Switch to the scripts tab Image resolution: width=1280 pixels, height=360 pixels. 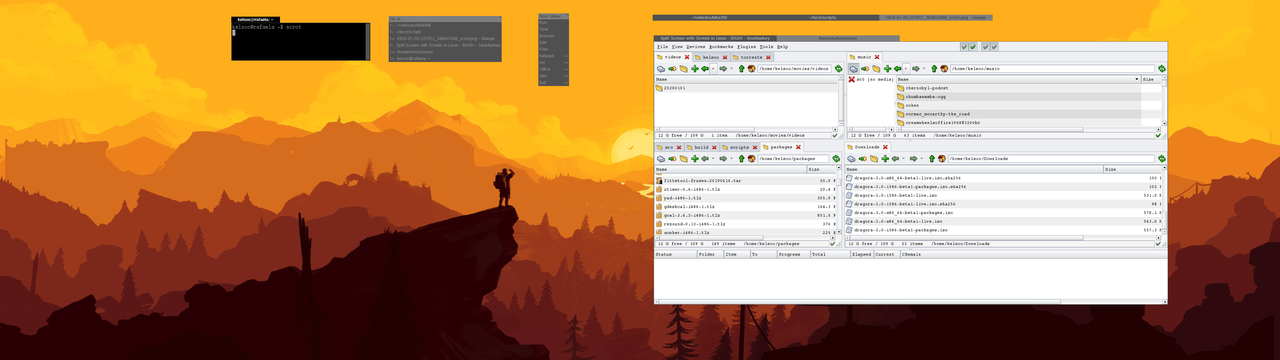tap(739, 147)
